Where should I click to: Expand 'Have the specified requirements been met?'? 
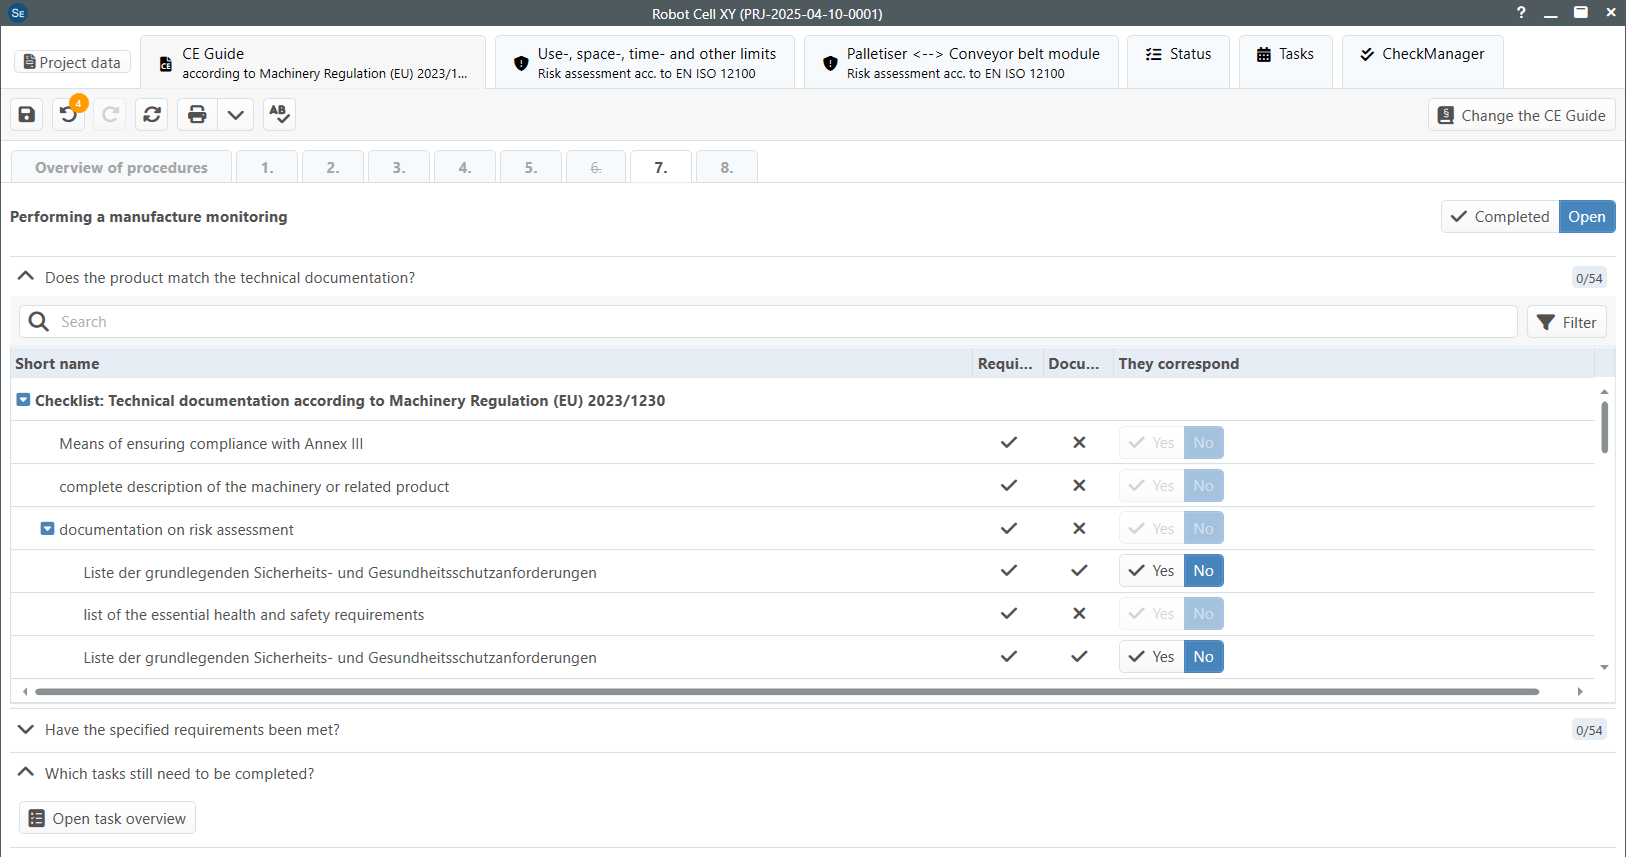[x=26, y=730]
